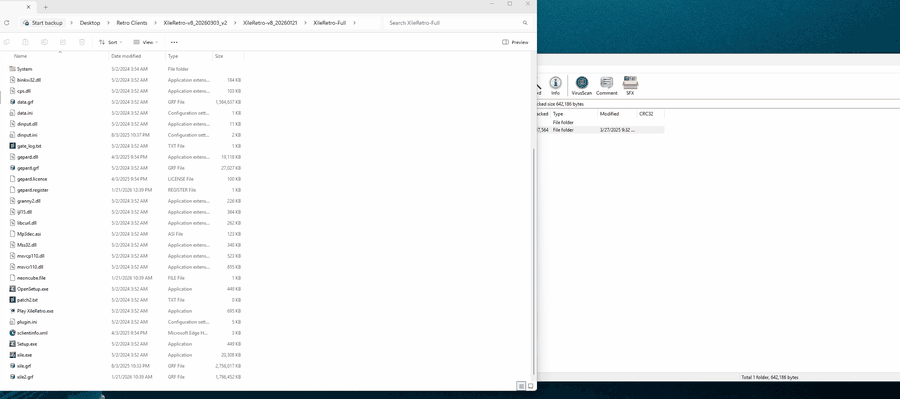Toggle the Preview pane button
This screenshot has height=399, width=900.
(515, 42)
